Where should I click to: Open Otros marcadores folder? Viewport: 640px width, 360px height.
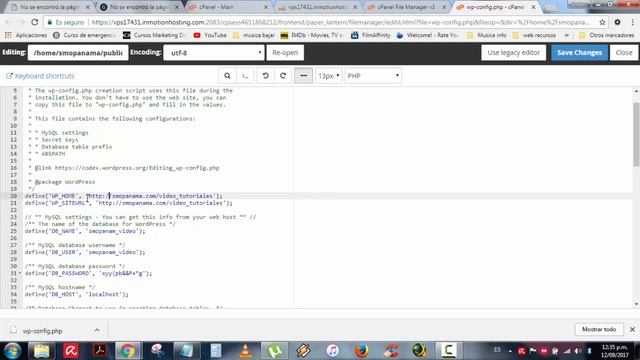(x=607, y=35)
